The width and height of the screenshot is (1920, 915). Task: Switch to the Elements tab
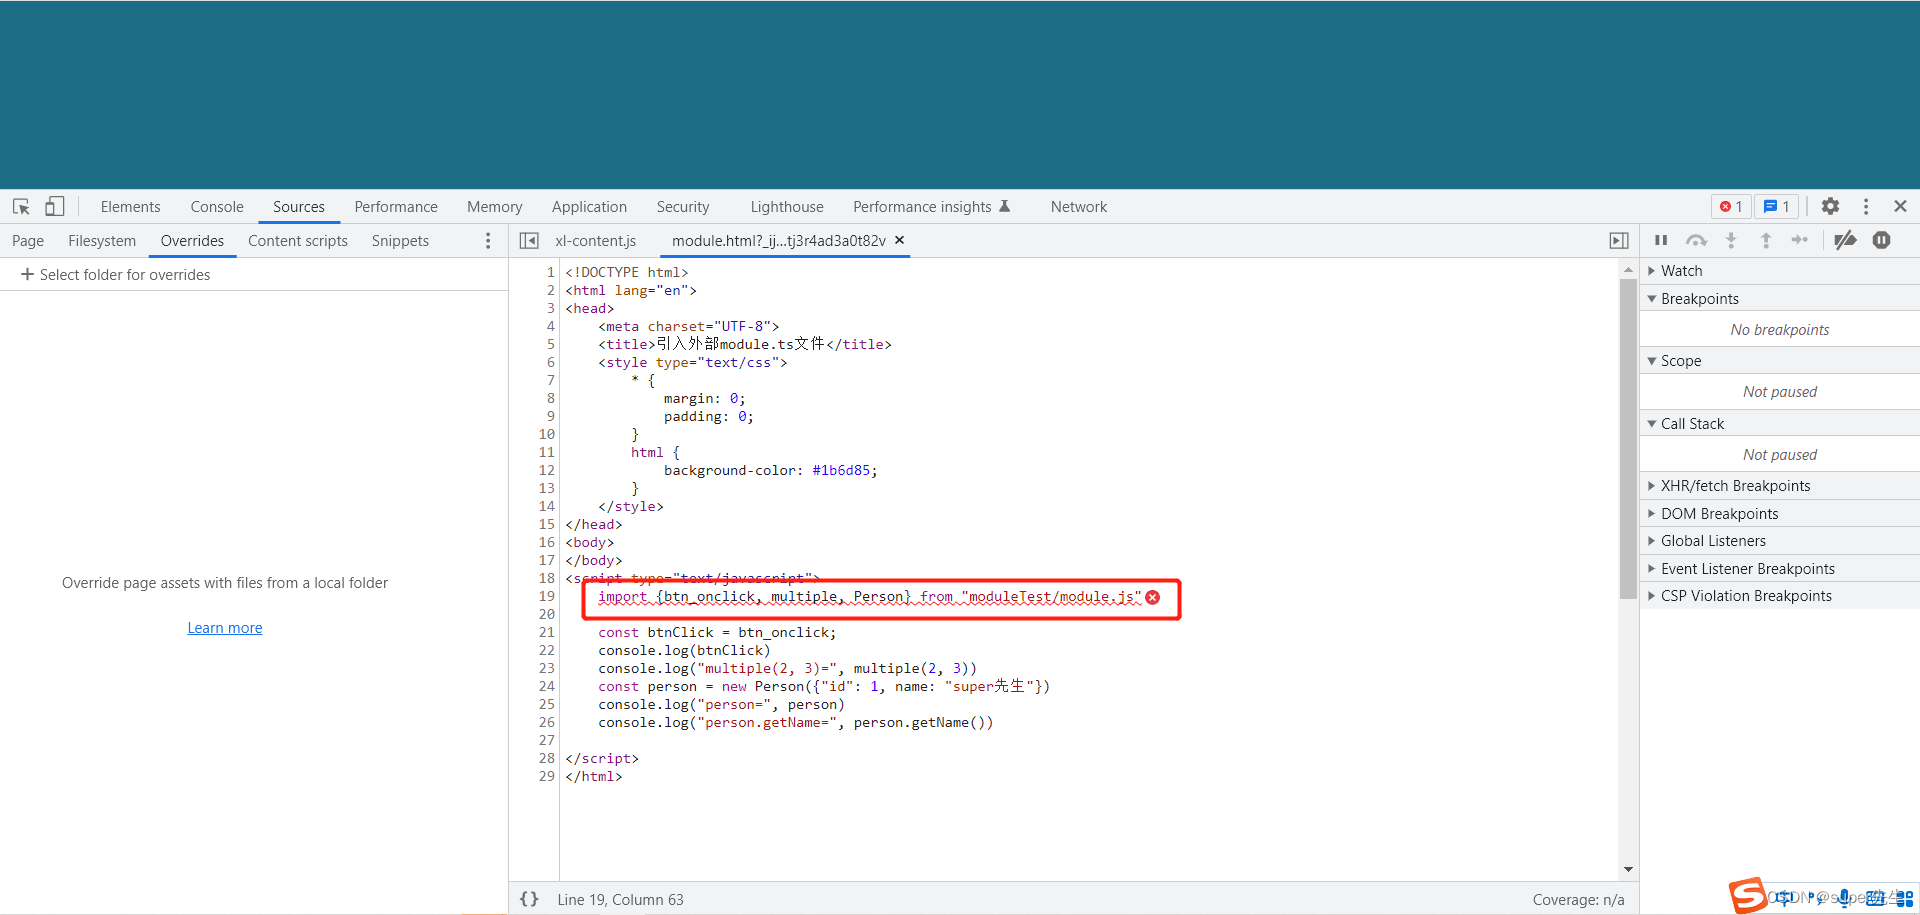click(130, 206)
